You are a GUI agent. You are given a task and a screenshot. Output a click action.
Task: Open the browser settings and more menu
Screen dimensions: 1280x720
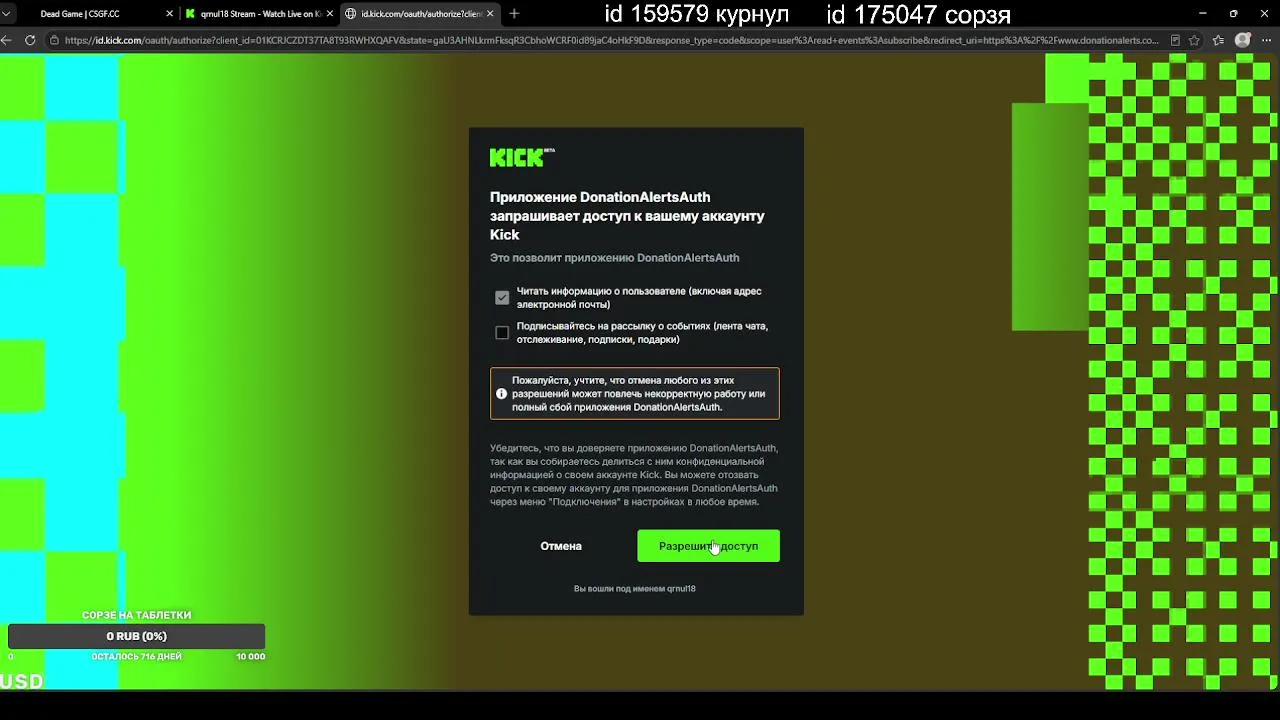pos(1267,40)
